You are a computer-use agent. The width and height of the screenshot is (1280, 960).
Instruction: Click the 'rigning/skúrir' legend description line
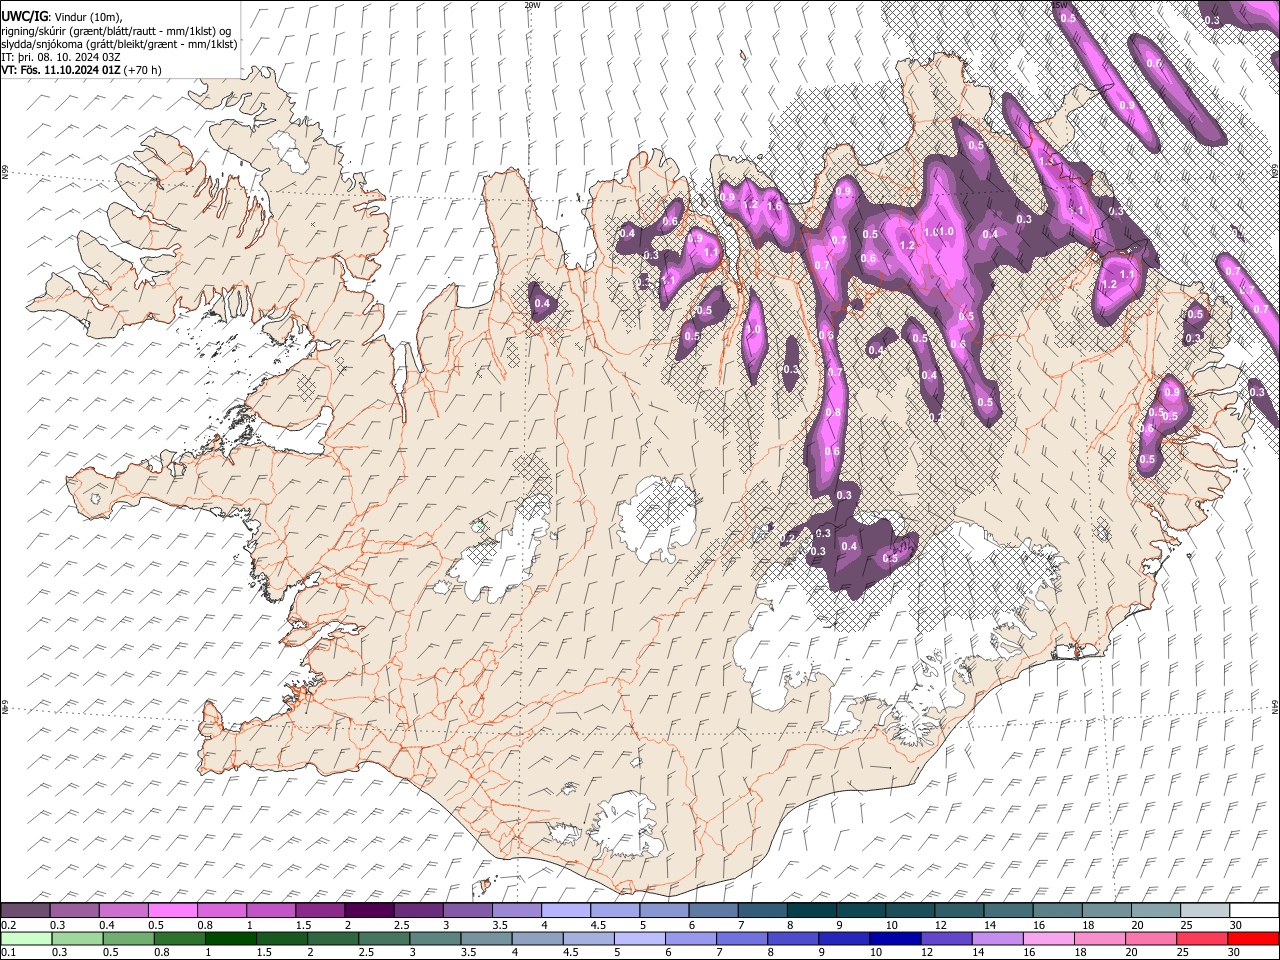point(115,31)
